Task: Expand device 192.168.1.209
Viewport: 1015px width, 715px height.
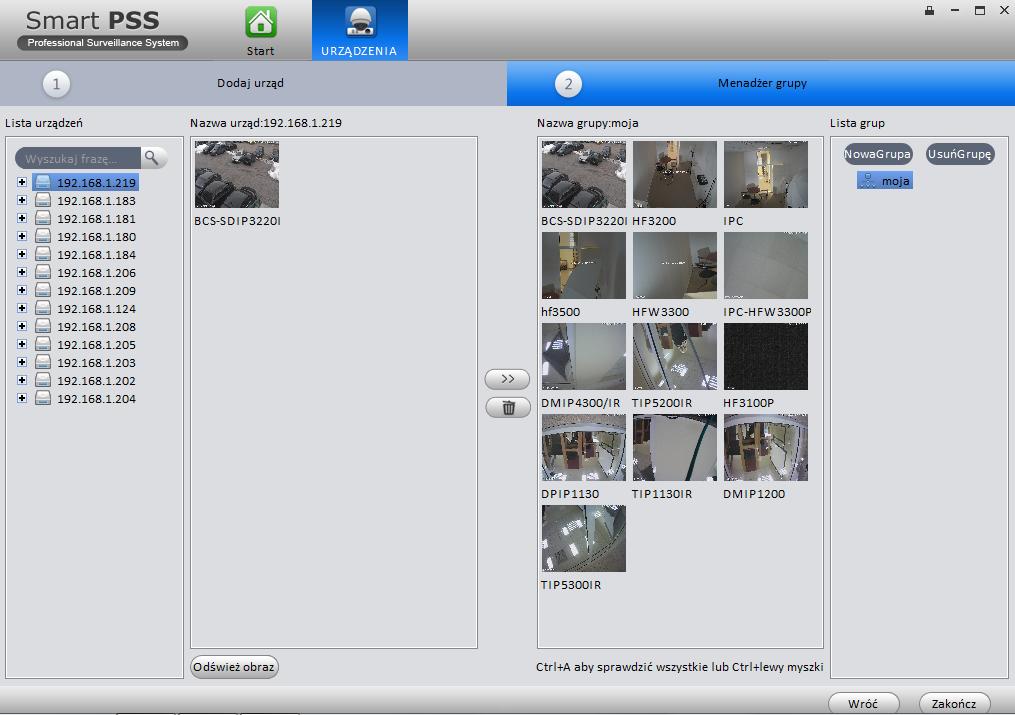Action: (x=22, y=291)
